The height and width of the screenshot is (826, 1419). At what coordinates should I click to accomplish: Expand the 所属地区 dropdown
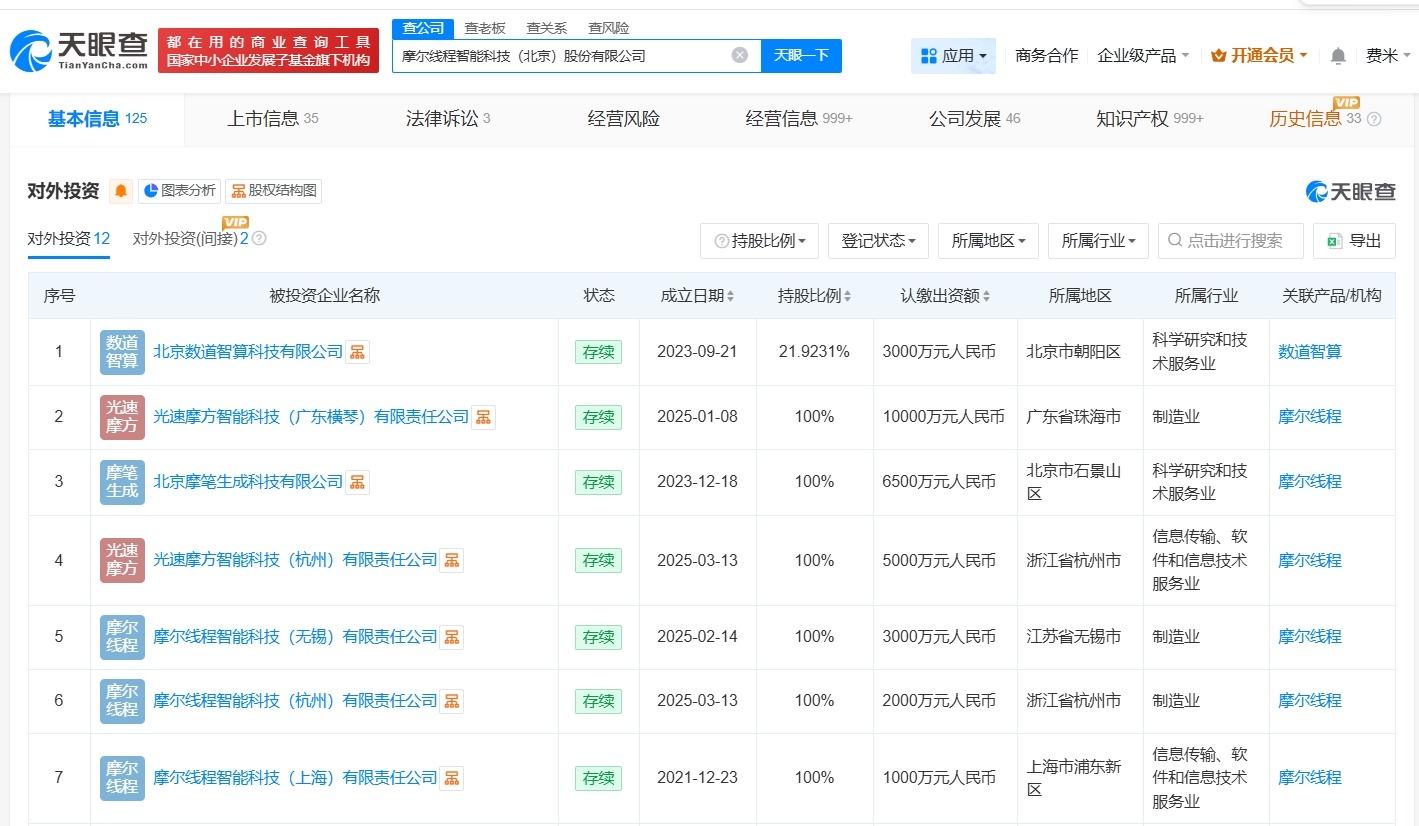(988, 240)
